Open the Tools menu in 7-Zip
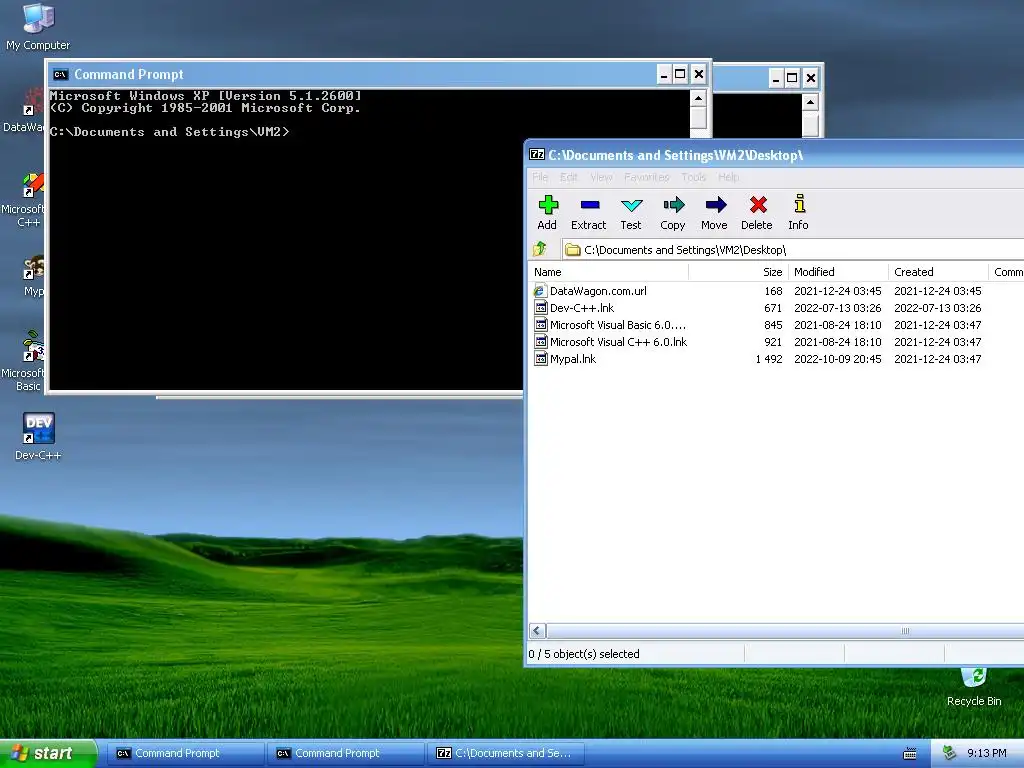This screenshot has width=1024, height=768. [694, 177]
